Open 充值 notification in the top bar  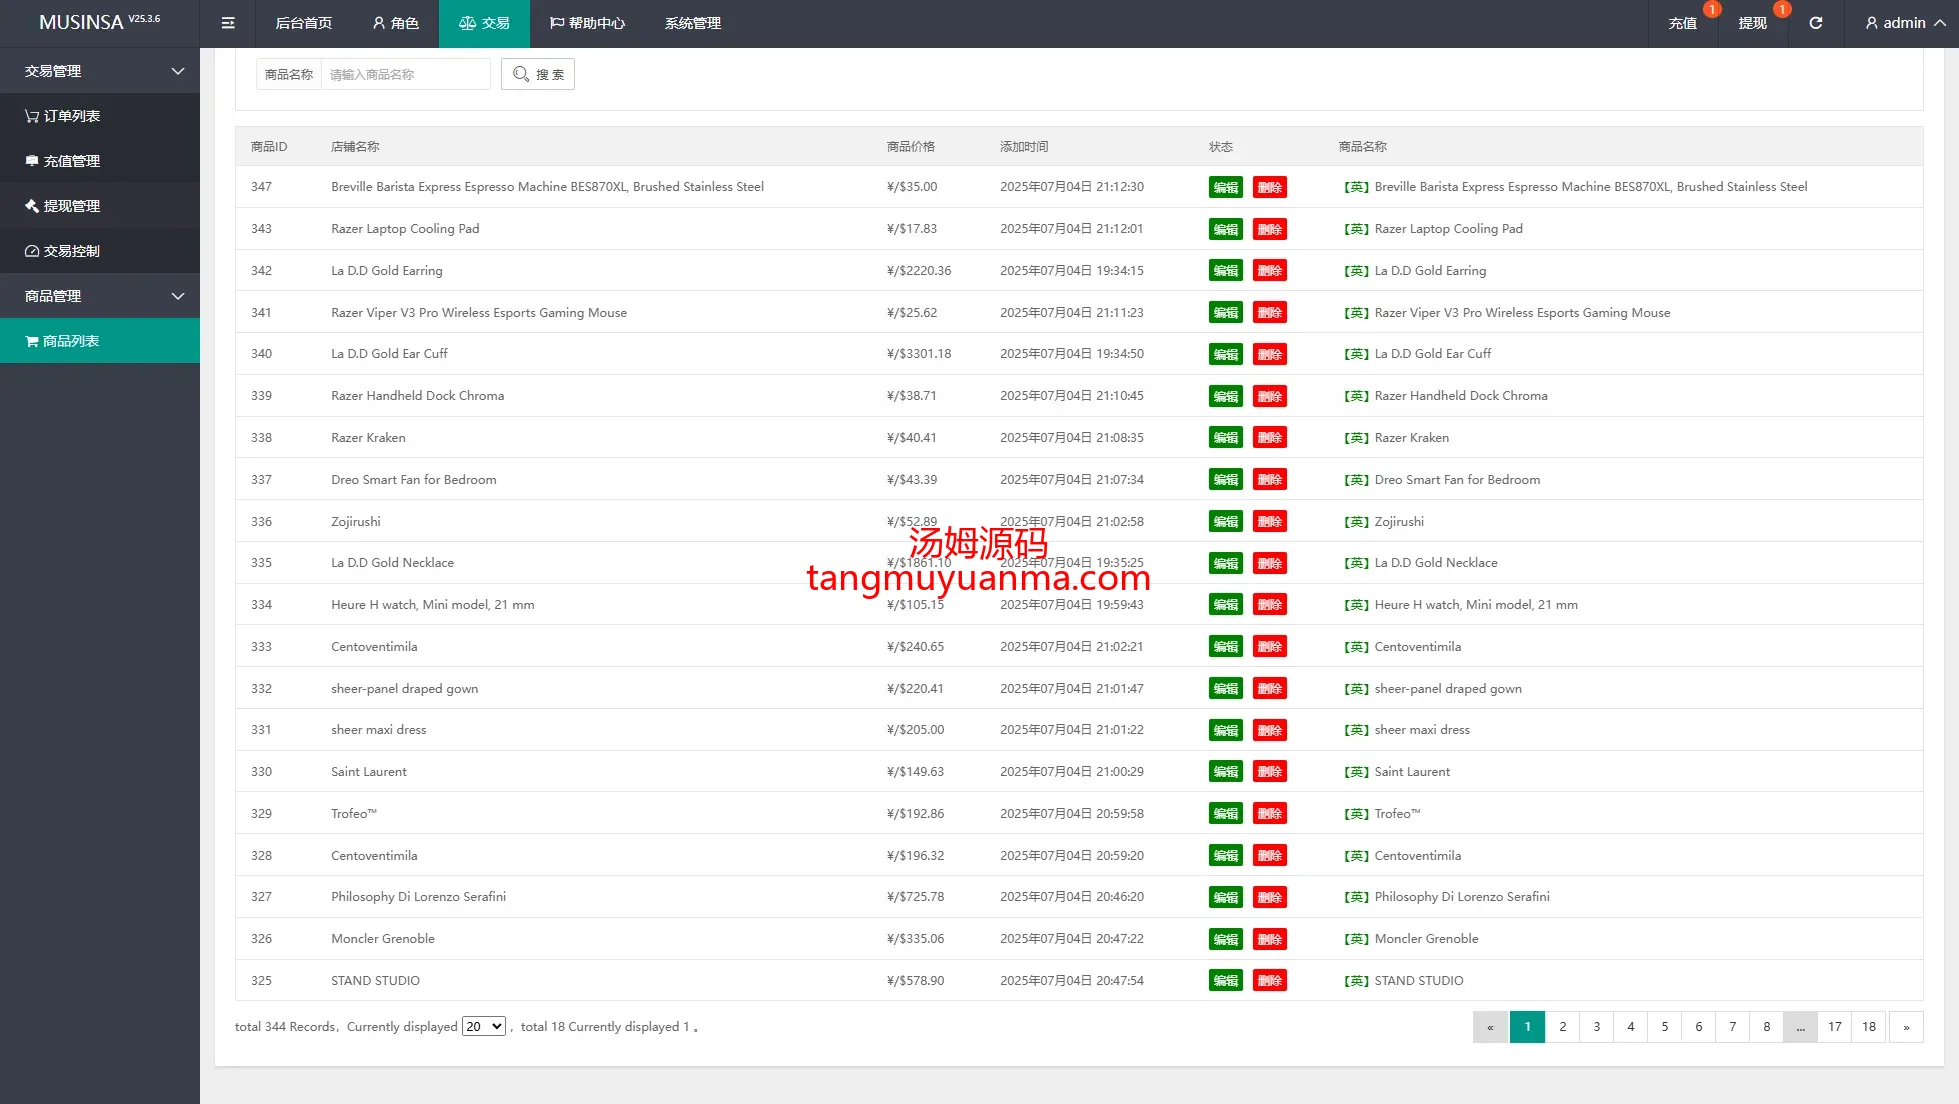click(1683, 23)
